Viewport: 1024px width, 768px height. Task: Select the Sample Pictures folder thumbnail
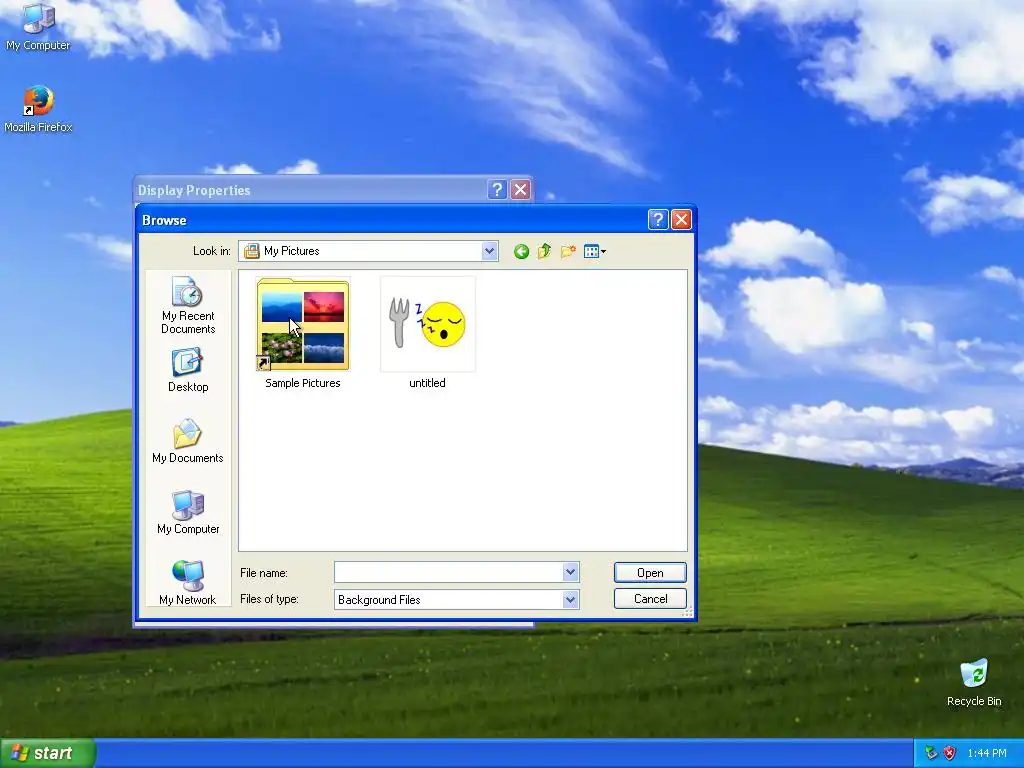(x=303, y=324)
